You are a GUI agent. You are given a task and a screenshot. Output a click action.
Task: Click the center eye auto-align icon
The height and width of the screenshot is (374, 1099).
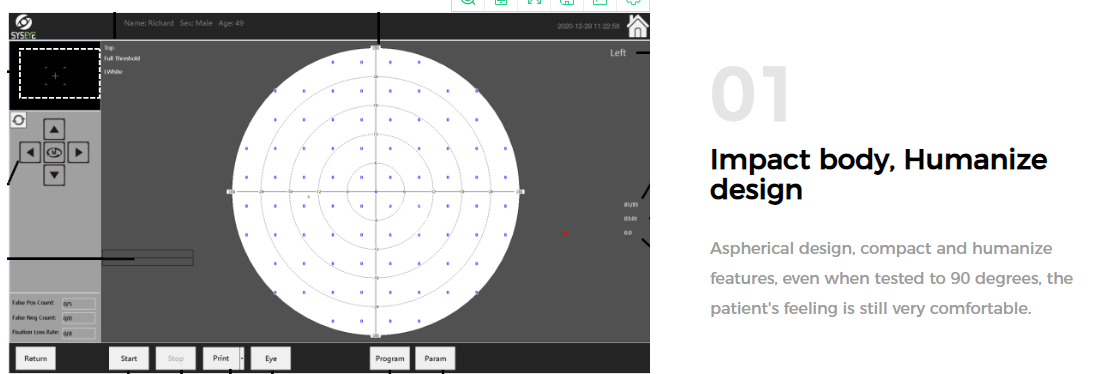pos(55,152)
